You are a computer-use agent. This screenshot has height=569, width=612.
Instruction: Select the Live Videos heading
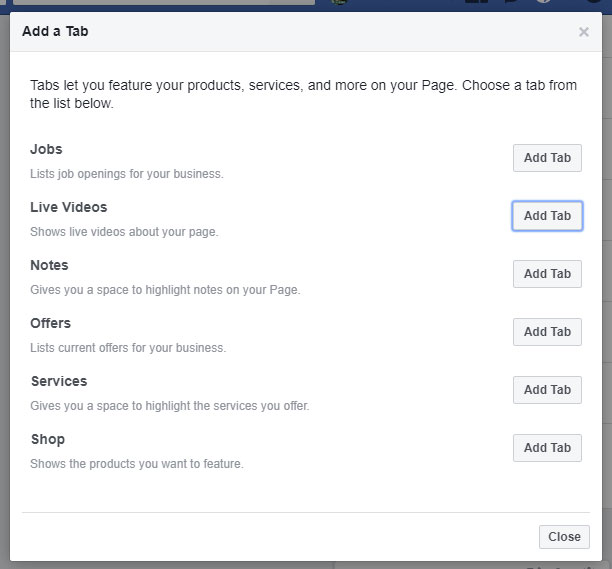pyautogui.click(x=68, y=207)
